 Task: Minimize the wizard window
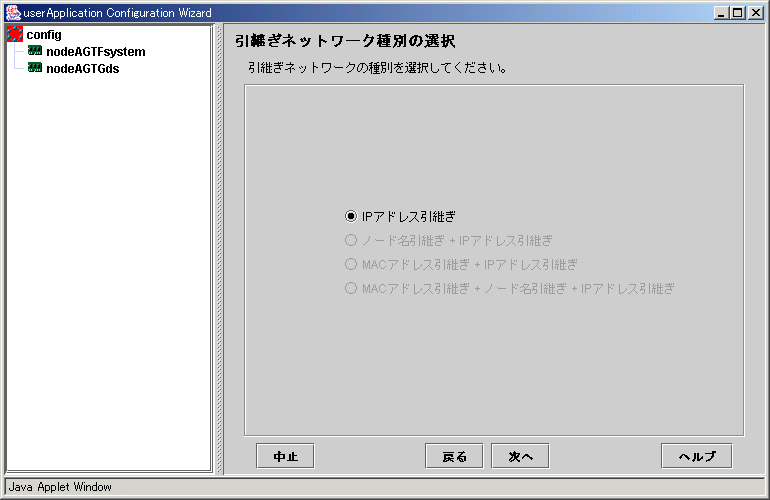tap(721, 13)
